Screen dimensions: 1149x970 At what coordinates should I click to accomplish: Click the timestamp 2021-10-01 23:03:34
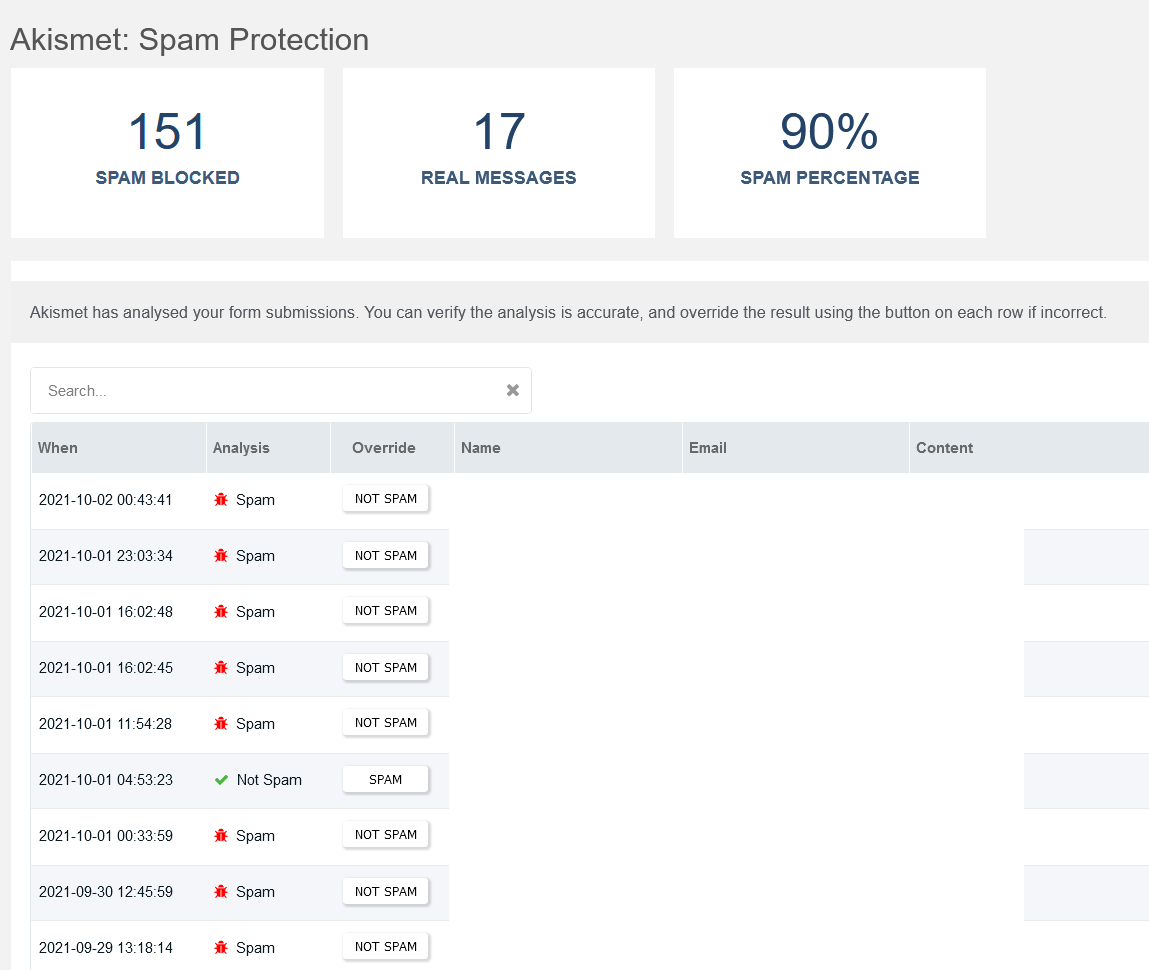tap(106, 556)
